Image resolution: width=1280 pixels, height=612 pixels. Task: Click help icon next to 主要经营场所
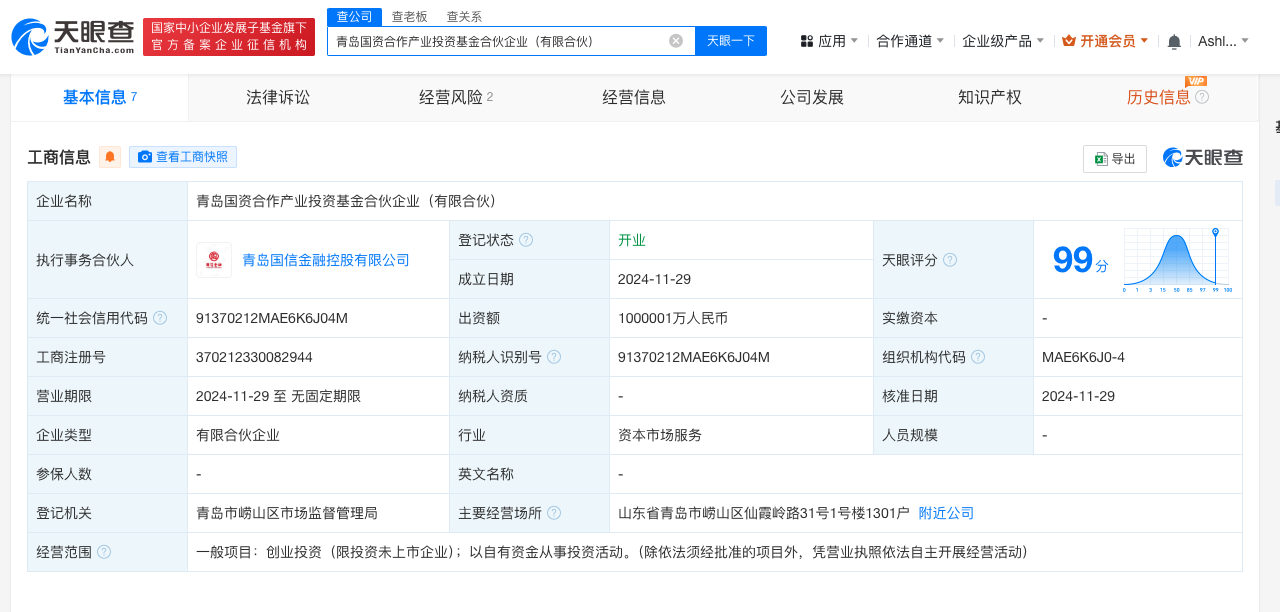pos(554,513)
